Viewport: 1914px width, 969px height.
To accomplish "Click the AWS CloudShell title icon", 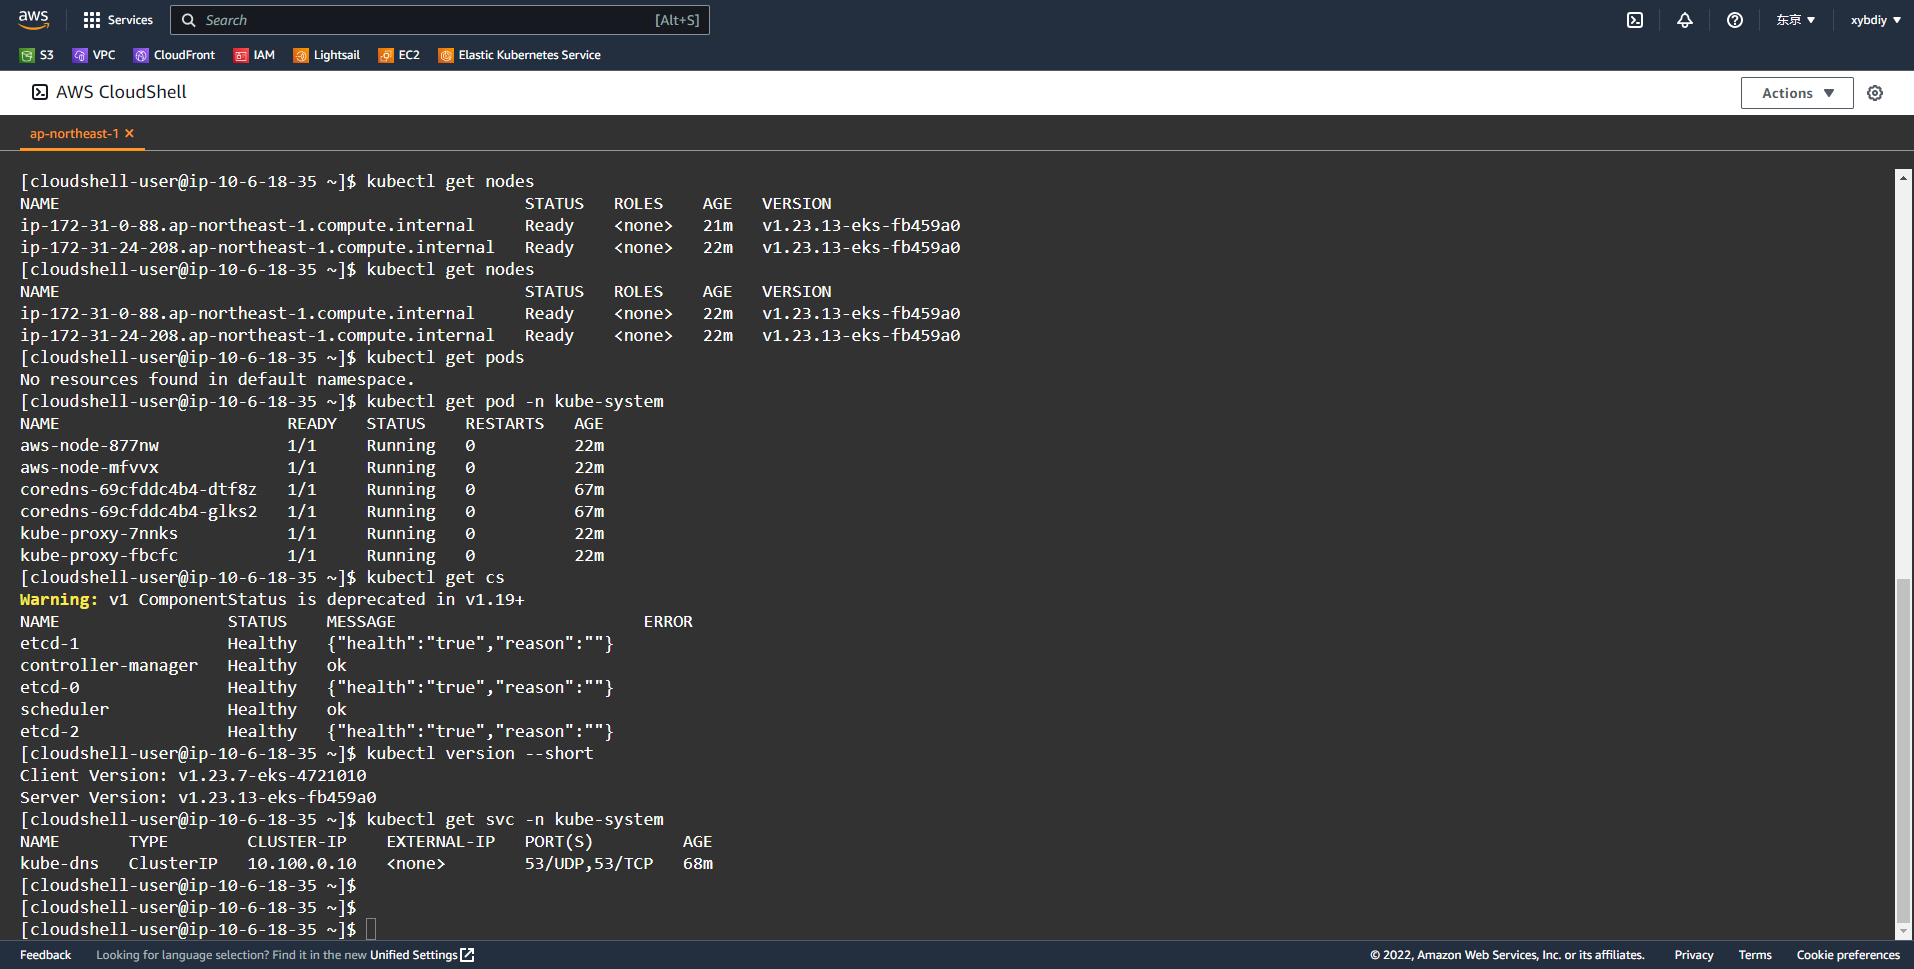I will coord(40,92).
